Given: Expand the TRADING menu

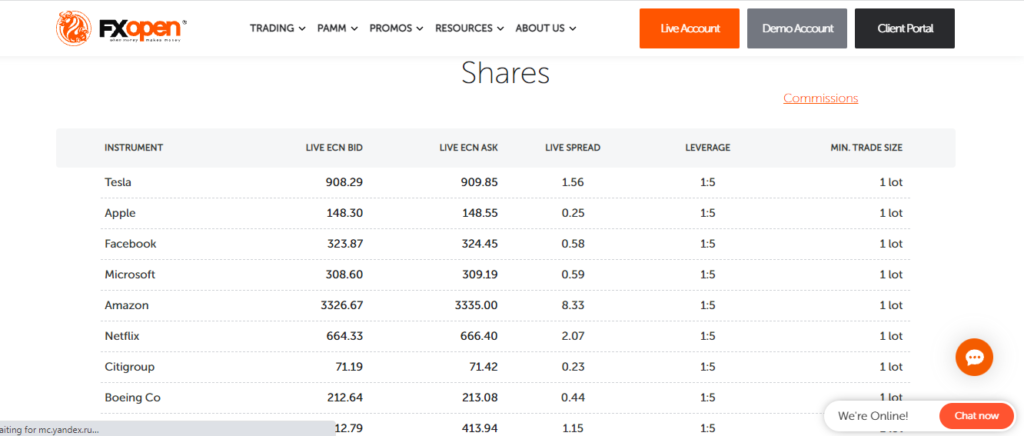Looking at the screenshot, I should tap(278, 28).
